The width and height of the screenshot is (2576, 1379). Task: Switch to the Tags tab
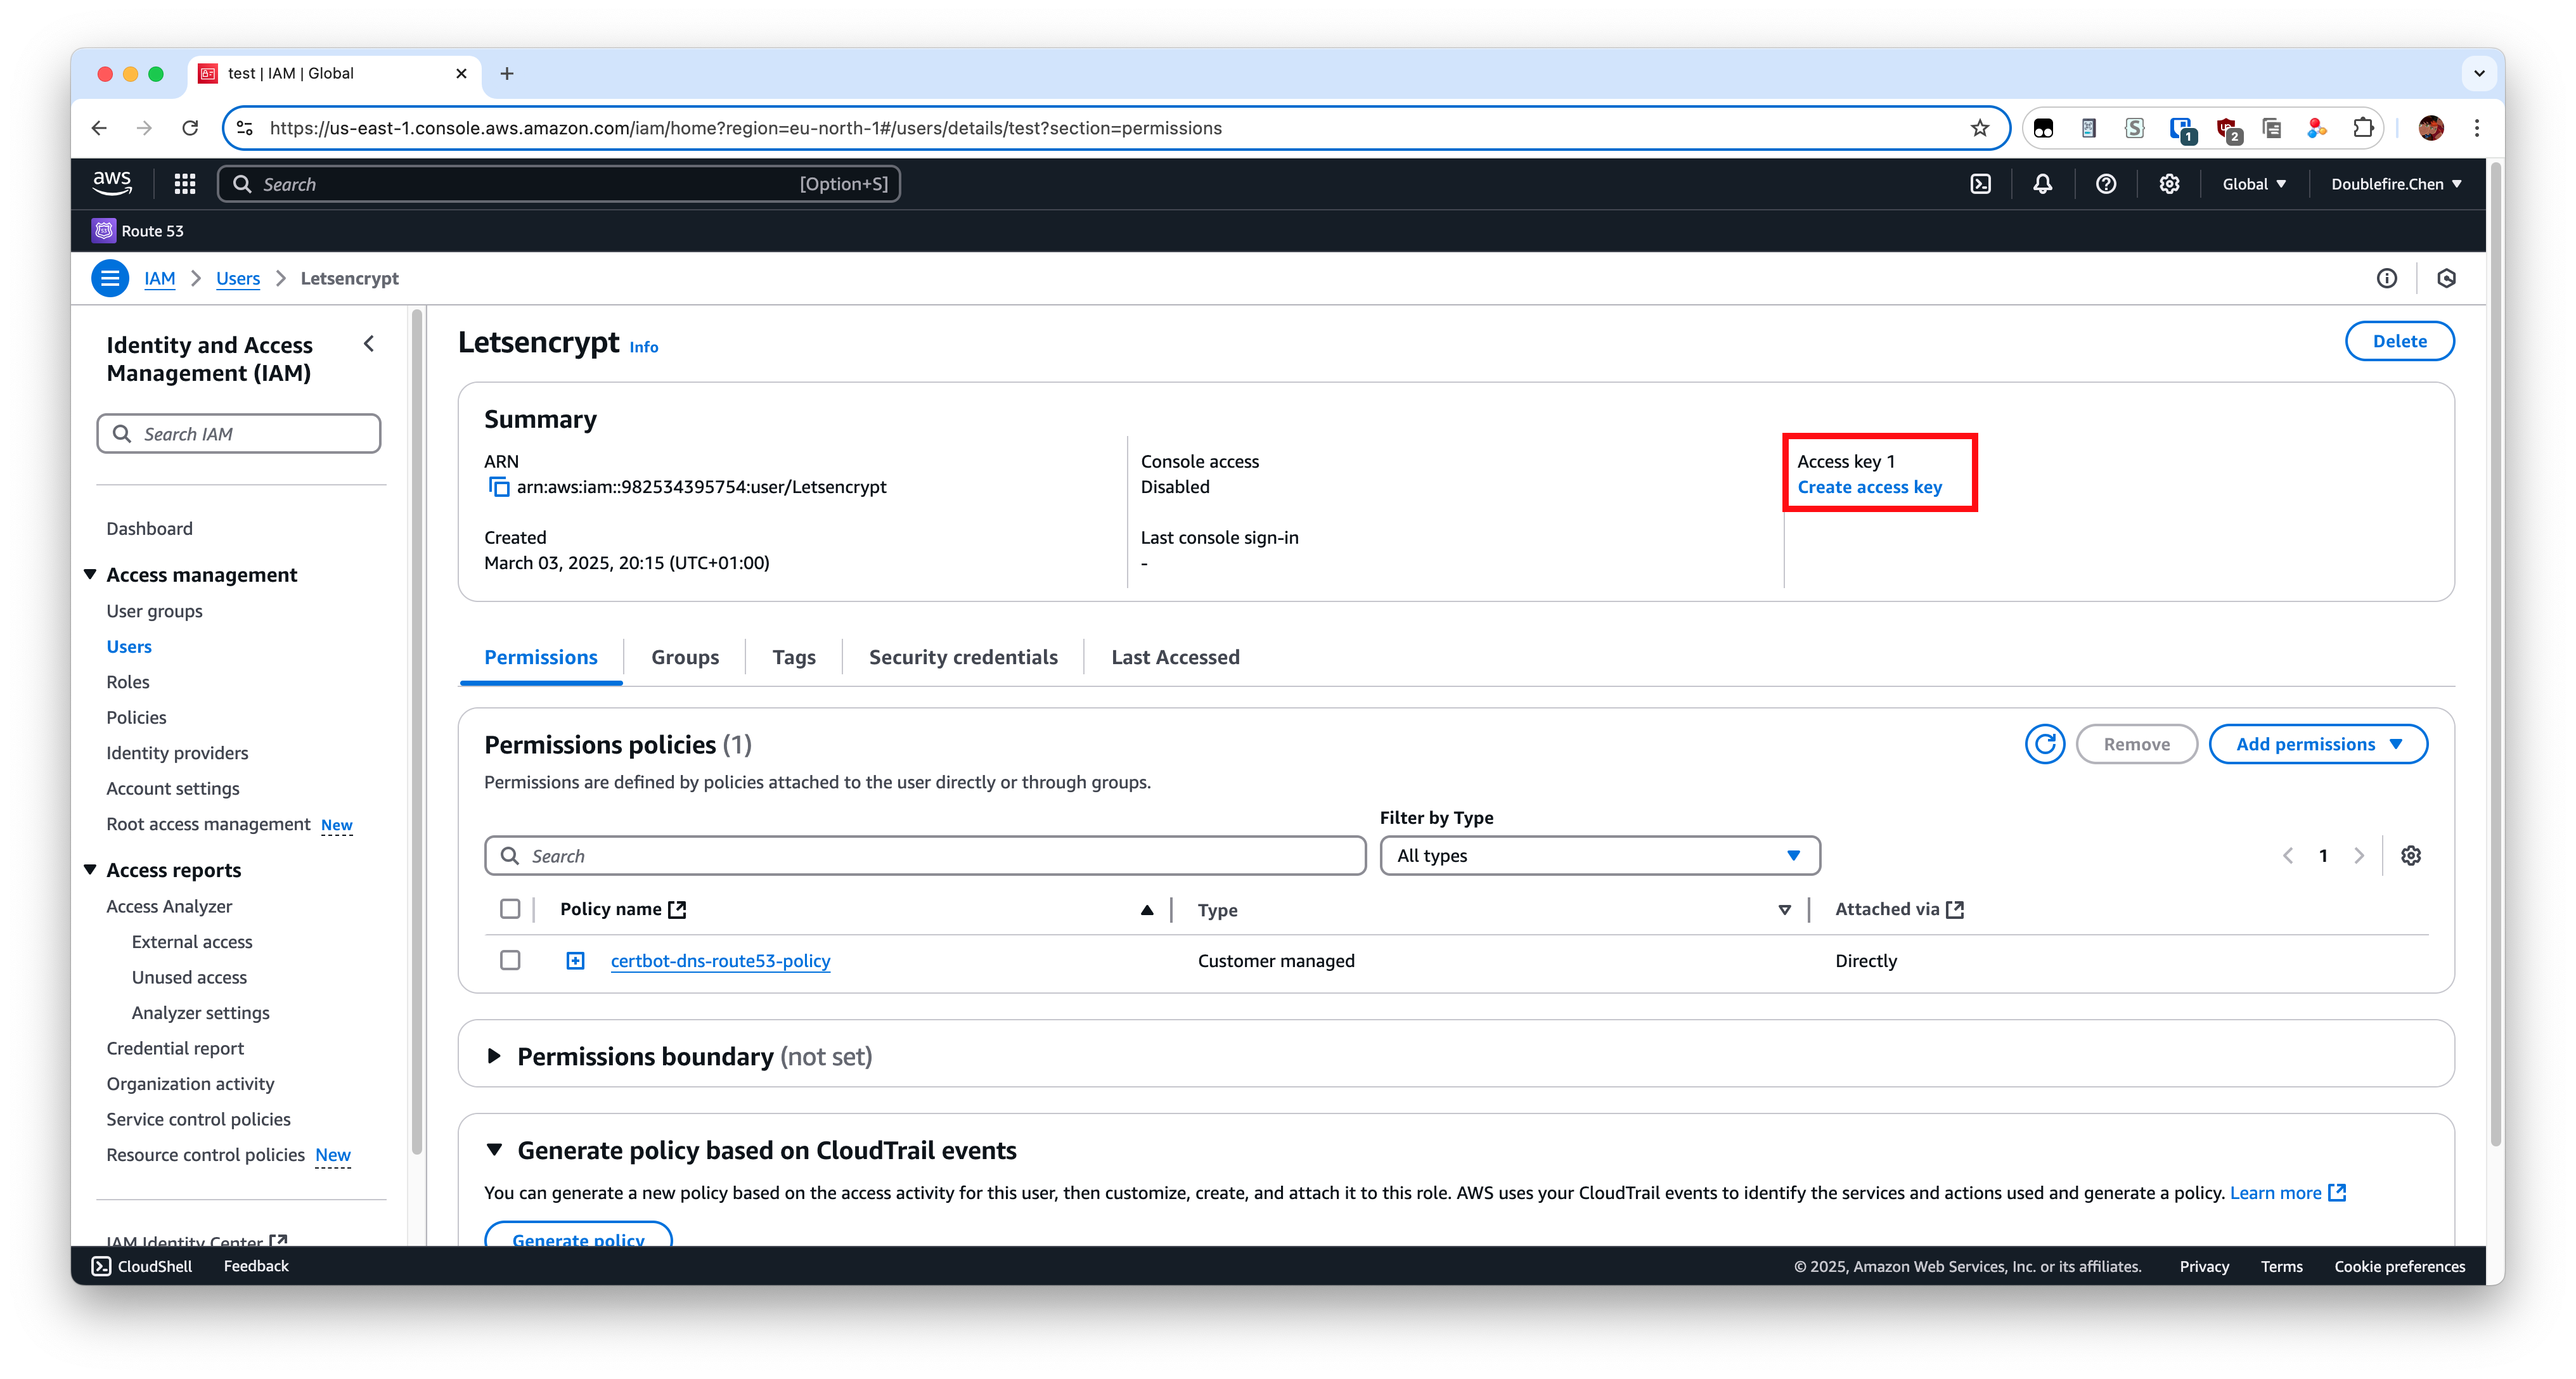[x=794, y=657]
